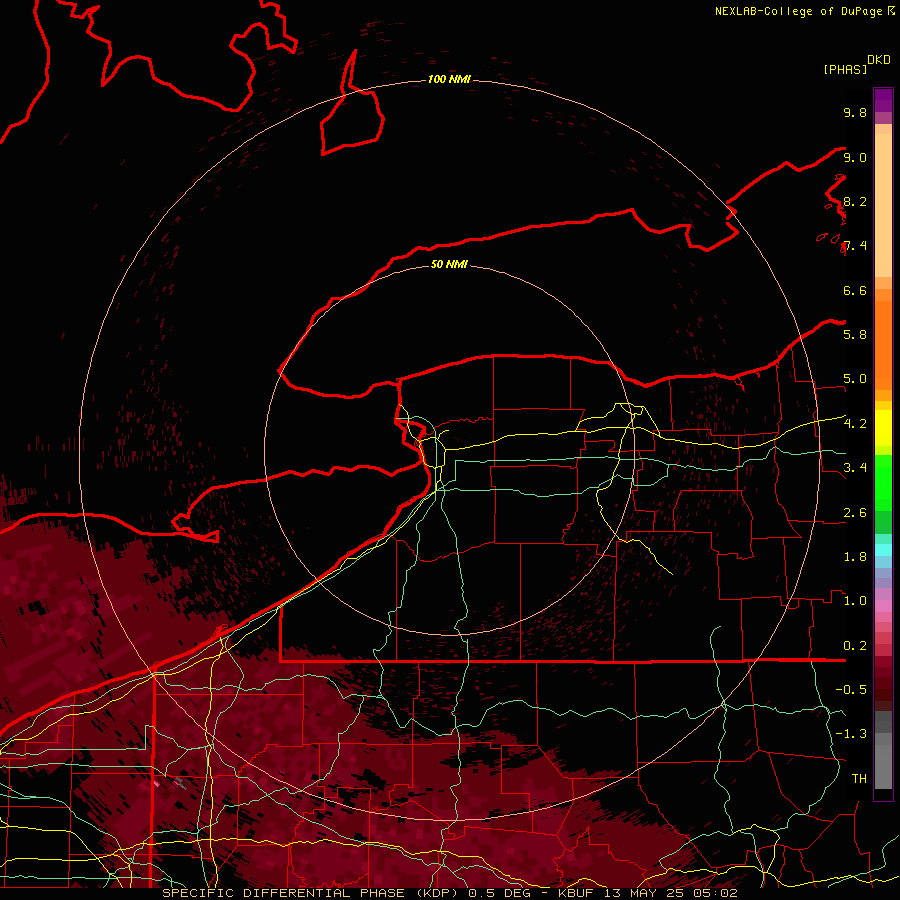Click the -0.5 value on the color scale
900x900 pixels.
851,690
